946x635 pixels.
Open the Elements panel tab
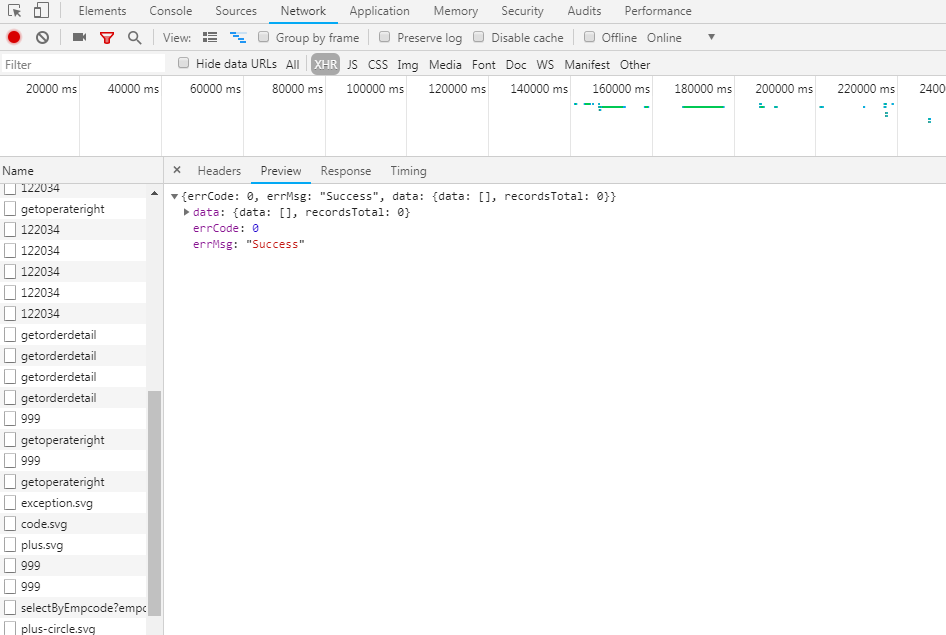103,11
